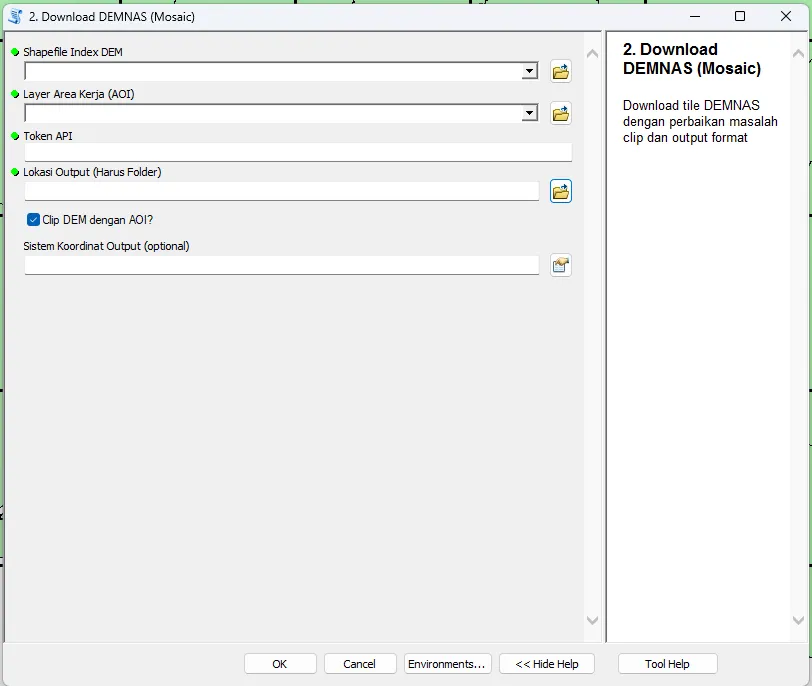Open the spatial reference picker for Sistem Koordinat Output

point(560,264)
